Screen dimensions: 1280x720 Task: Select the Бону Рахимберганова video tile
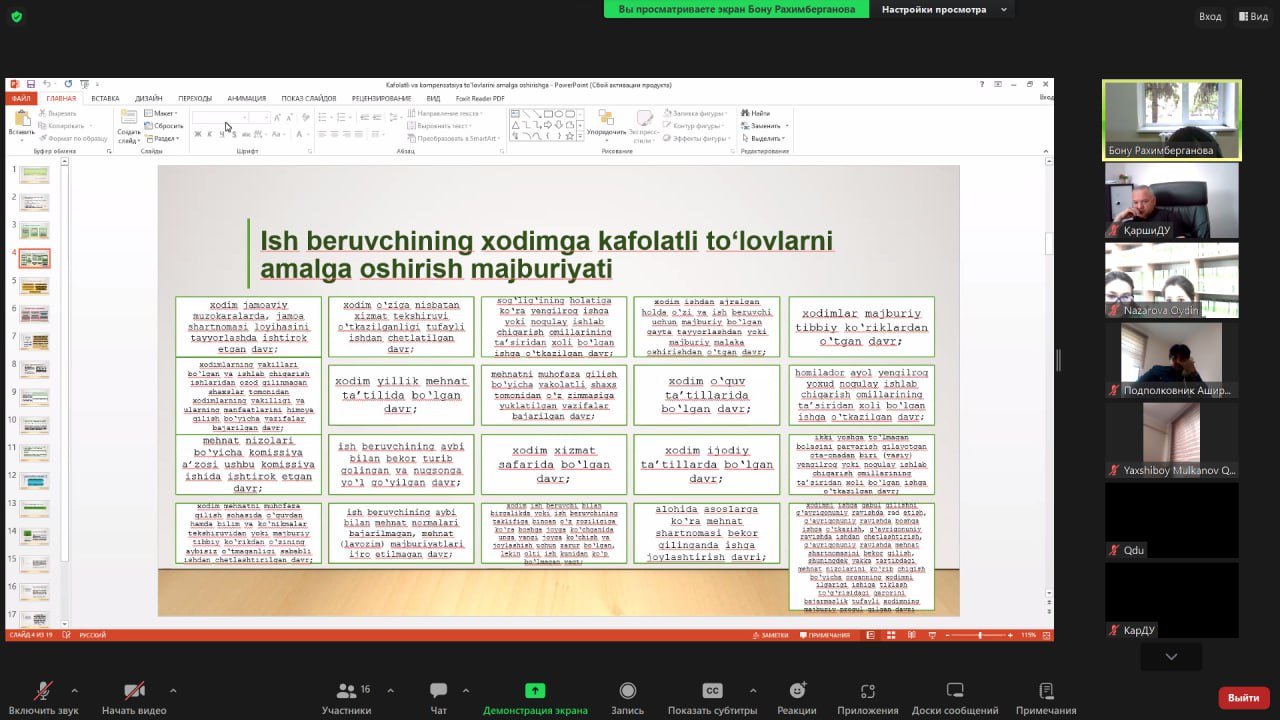click(1171, 120)
